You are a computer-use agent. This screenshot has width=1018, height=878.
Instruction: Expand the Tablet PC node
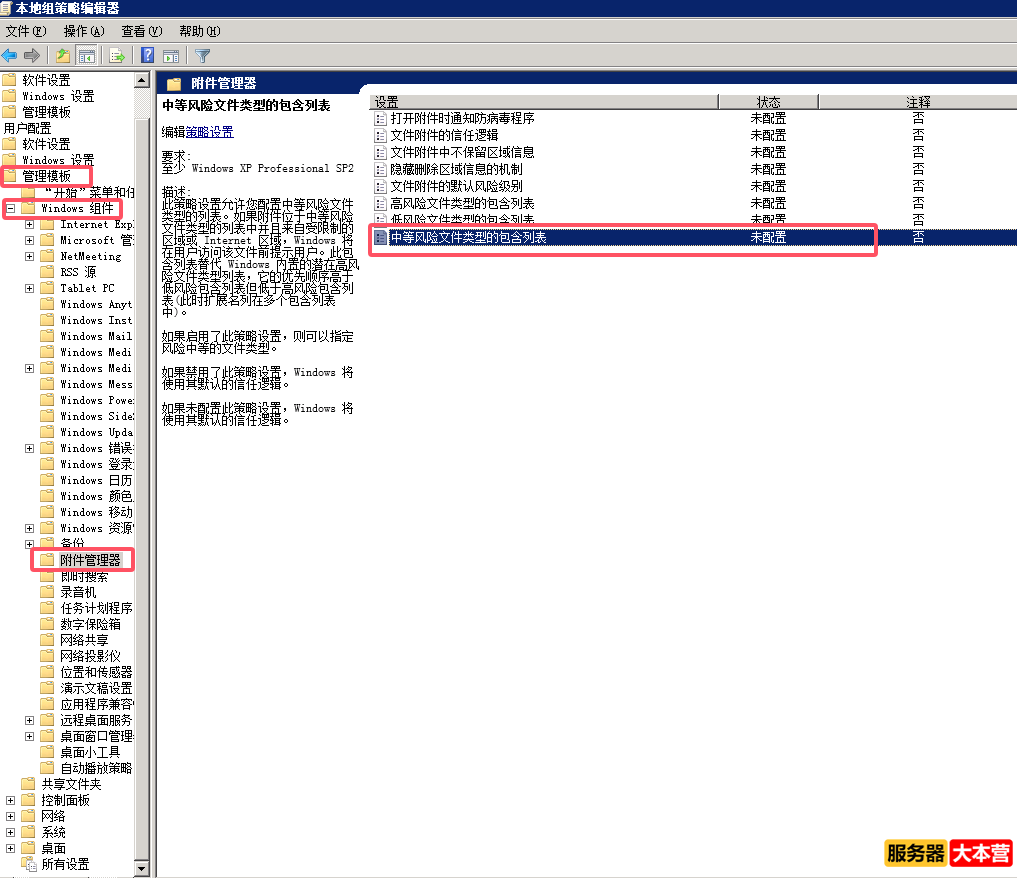coord(29,288)
